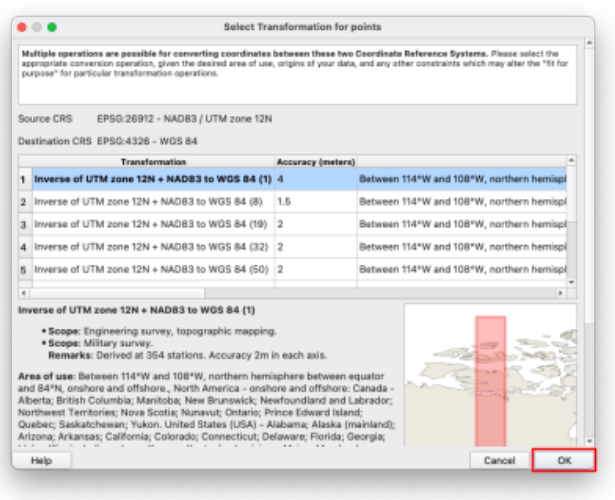The height and width of the screenshot is (500, 615).
Task: Click the green zoom window button
Action: coord(52,27)
